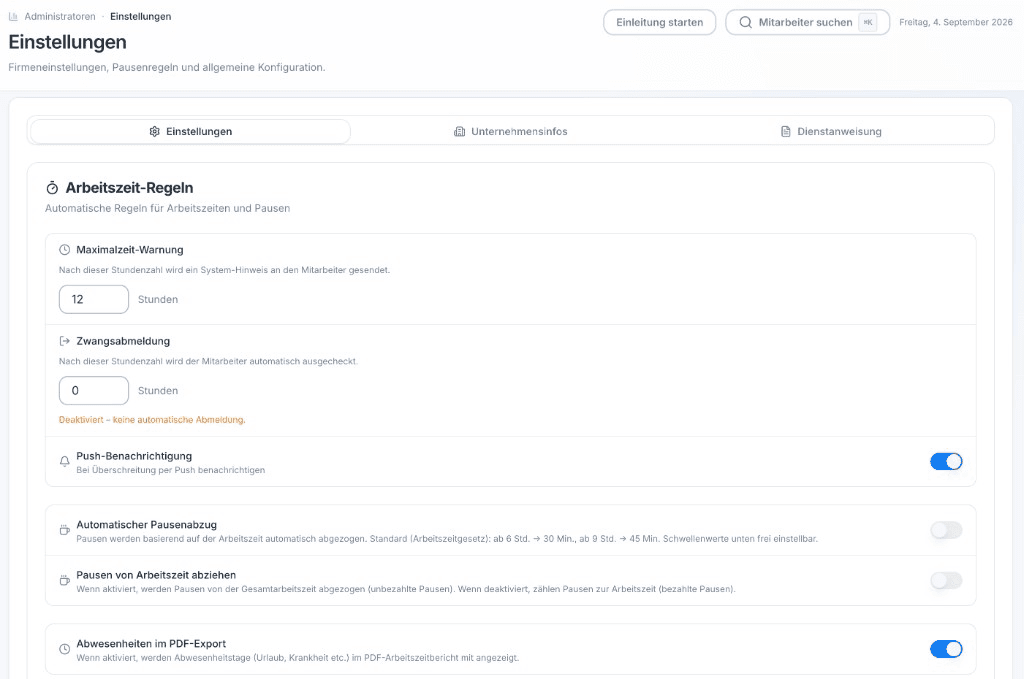Click the Automatischer Pausenabzug label
The width and height of the screenshot is (1024, 679).
(x=146, y=524)
